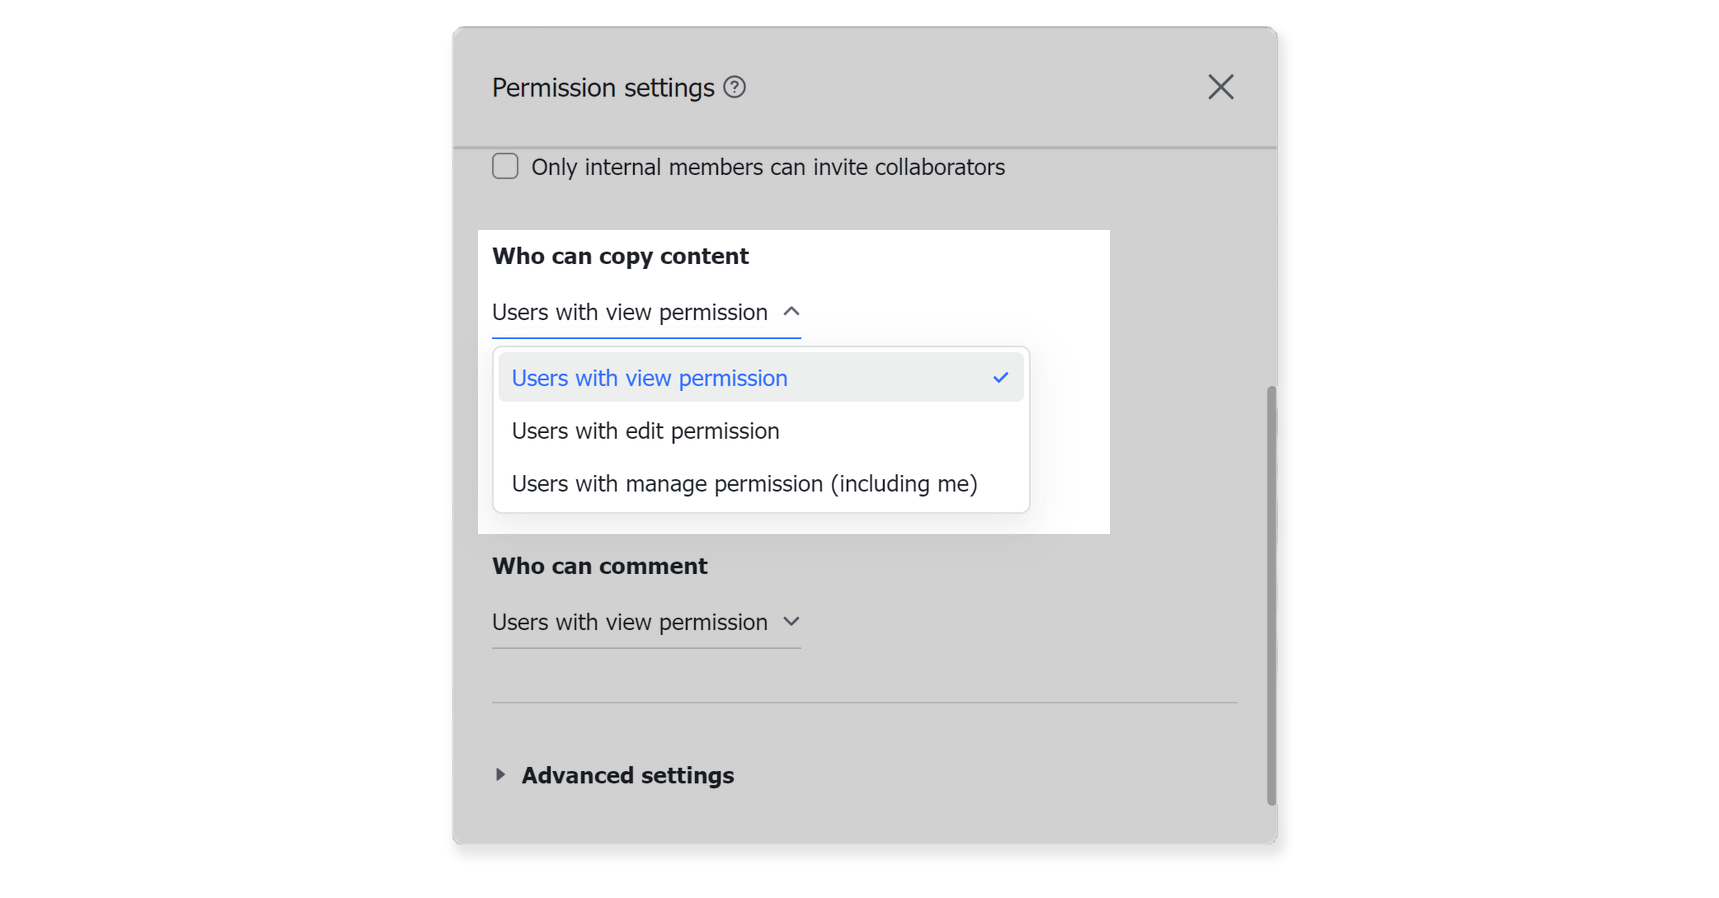Click the X icon to dismiss the dialog
1719x898 pixels.
click(x=1220, y=87)
